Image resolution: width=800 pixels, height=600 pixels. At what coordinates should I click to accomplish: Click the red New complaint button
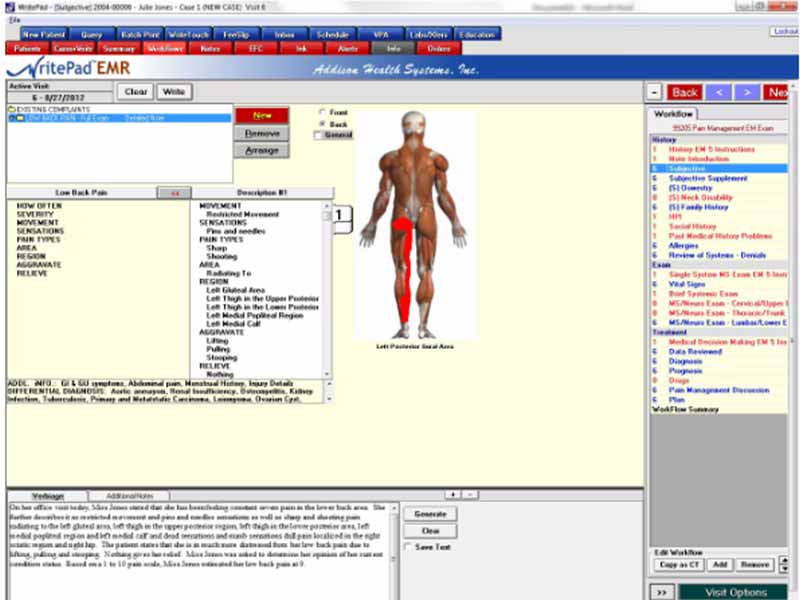(x=262, y=115)
